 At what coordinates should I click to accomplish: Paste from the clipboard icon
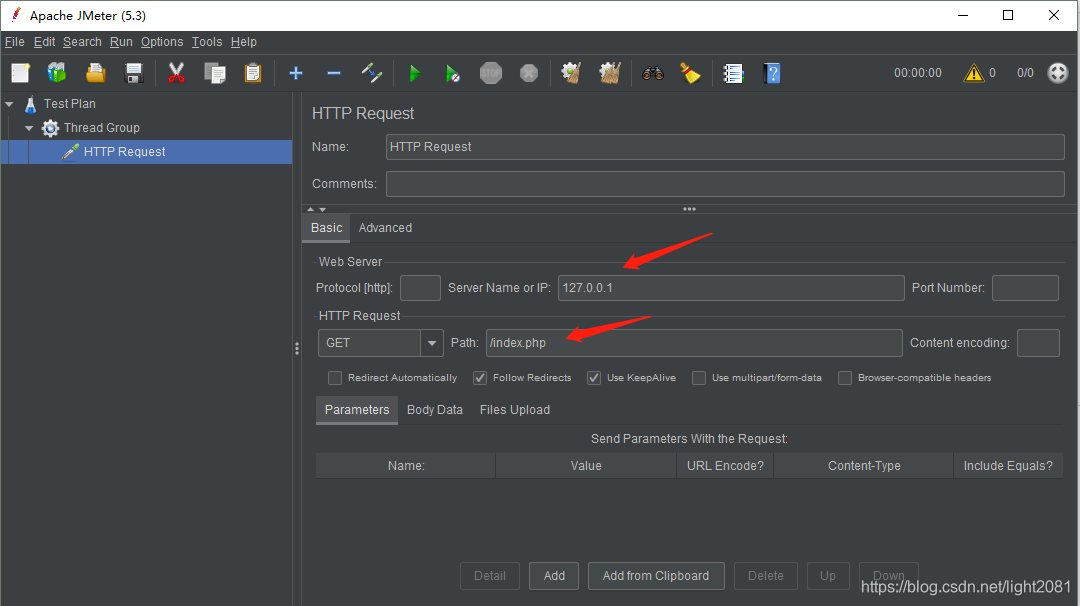[x=253, y=73]
